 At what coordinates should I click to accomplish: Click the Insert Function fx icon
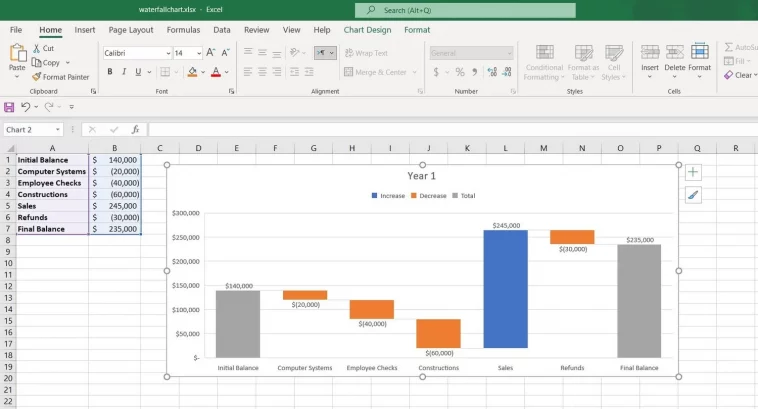pyautogui.click(x=135, y=130)
